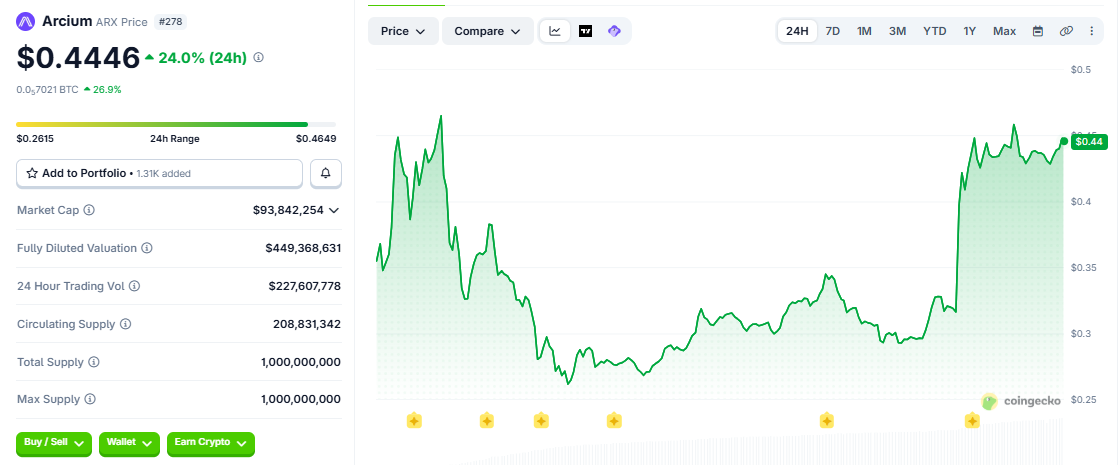The width and height of the screenshot is (1119, 465).
Task: Click the 26.9% BTC change text
Action: 107,90
